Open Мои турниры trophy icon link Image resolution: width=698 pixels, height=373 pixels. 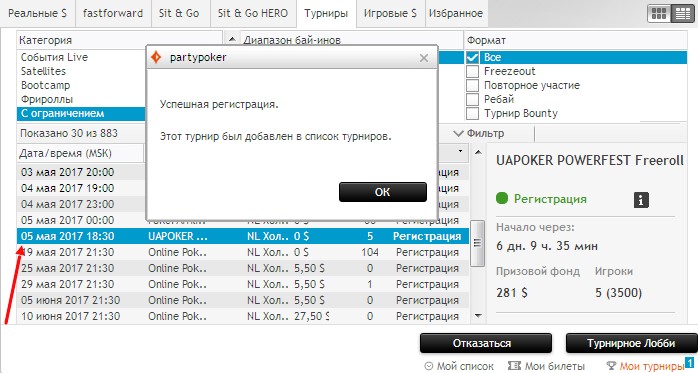point(612,366)
